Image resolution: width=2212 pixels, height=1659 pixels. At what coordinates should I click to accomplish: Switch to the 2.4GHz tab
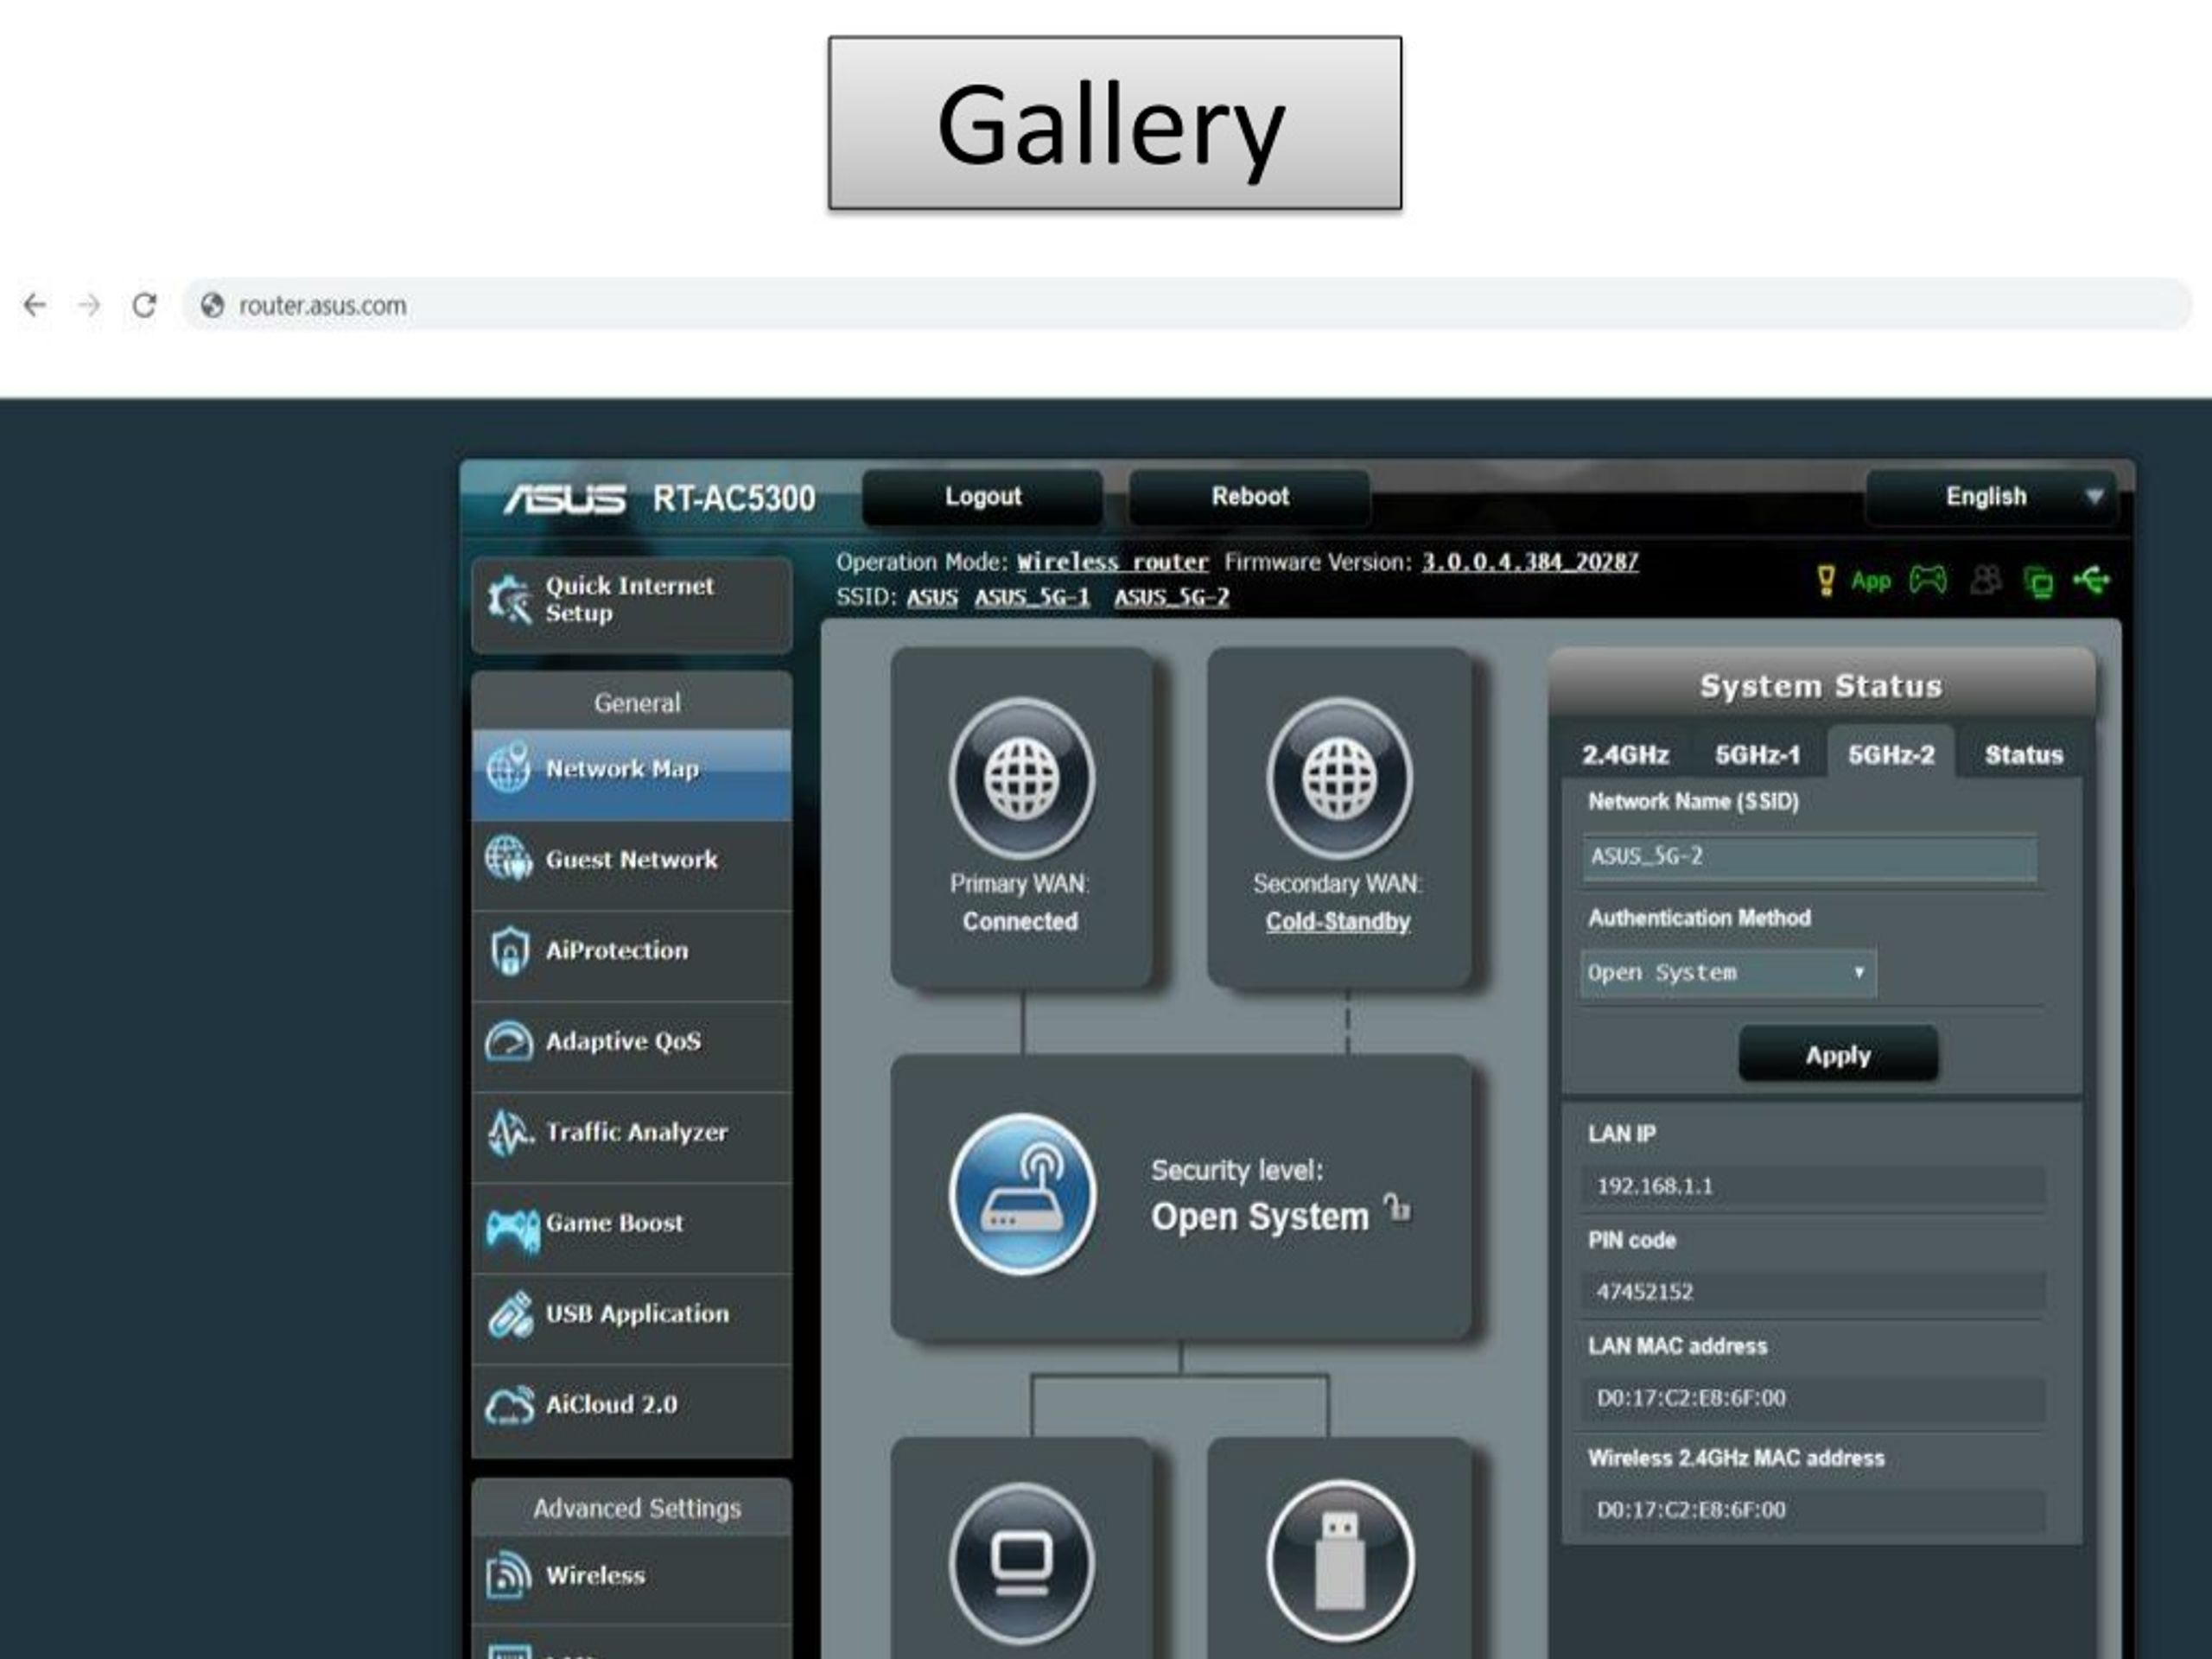click(1625, 755)
